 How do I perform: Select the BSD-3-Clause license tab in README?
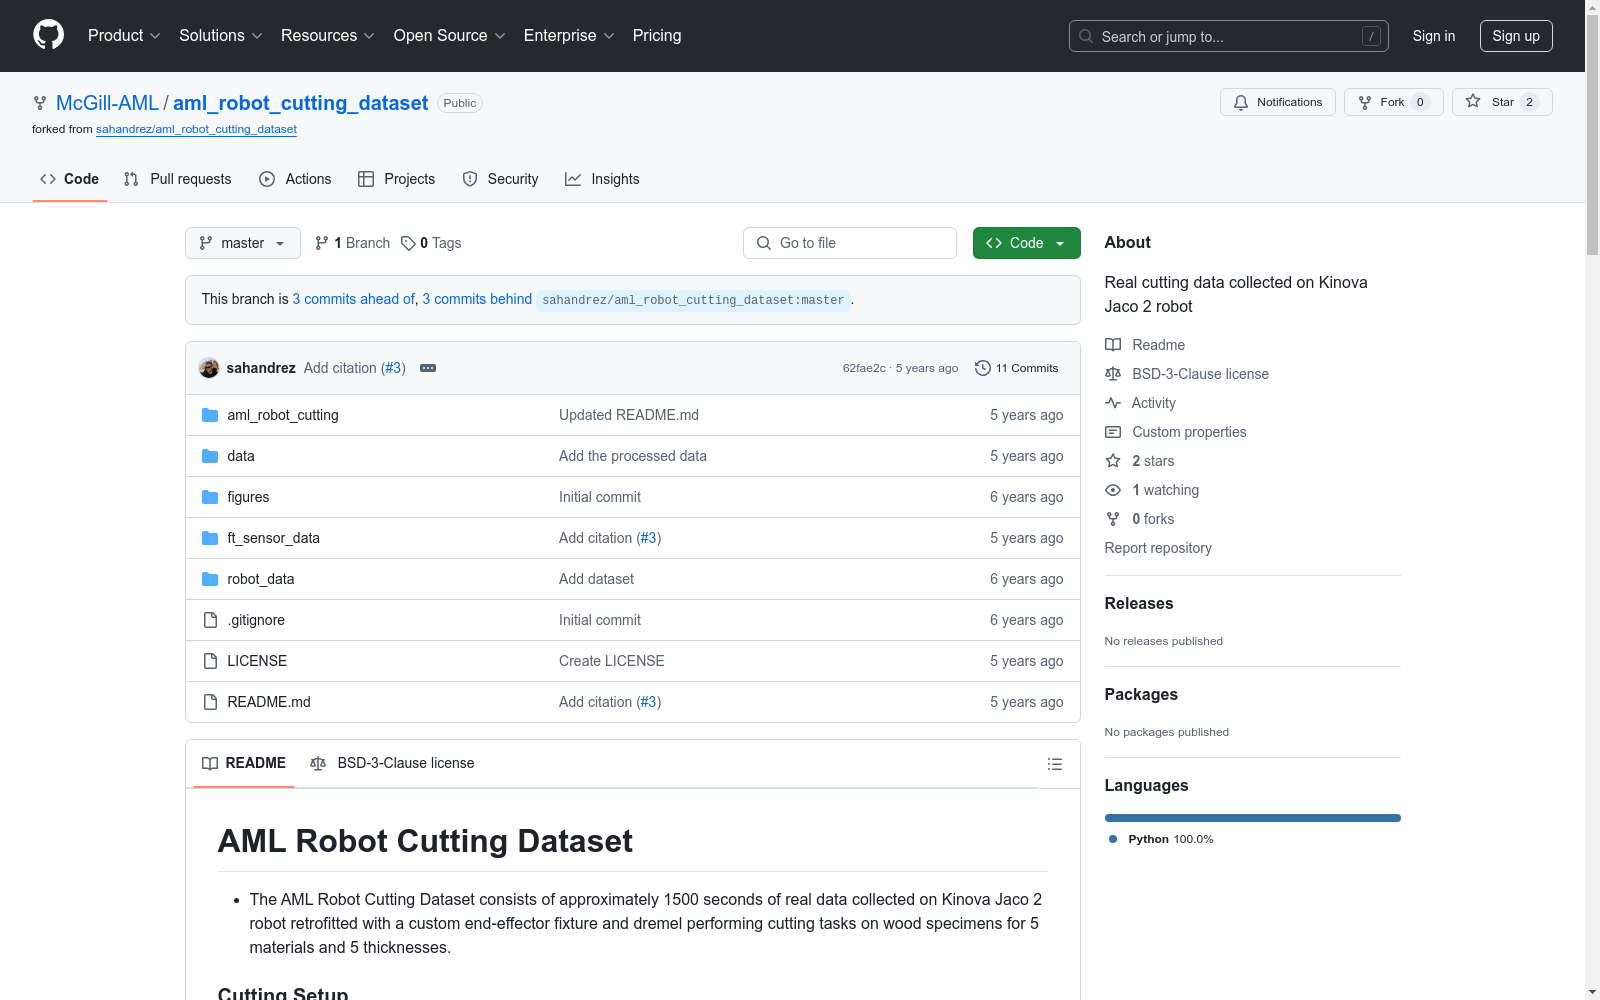coord(393,763)
